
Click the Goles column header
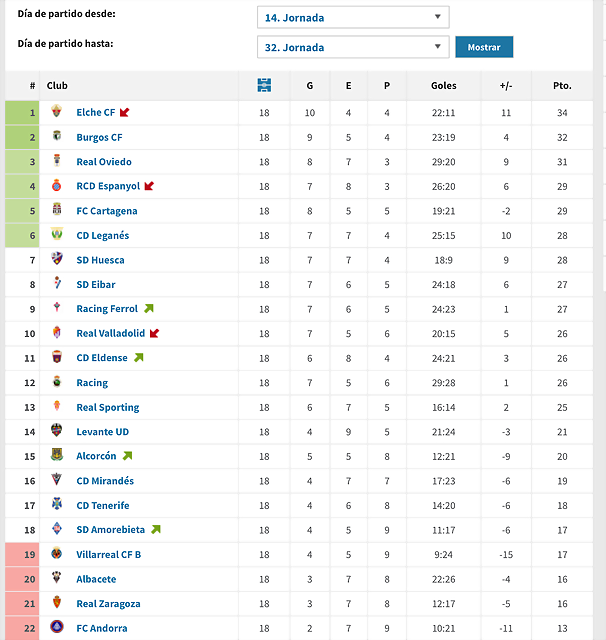tap(444, 86)
